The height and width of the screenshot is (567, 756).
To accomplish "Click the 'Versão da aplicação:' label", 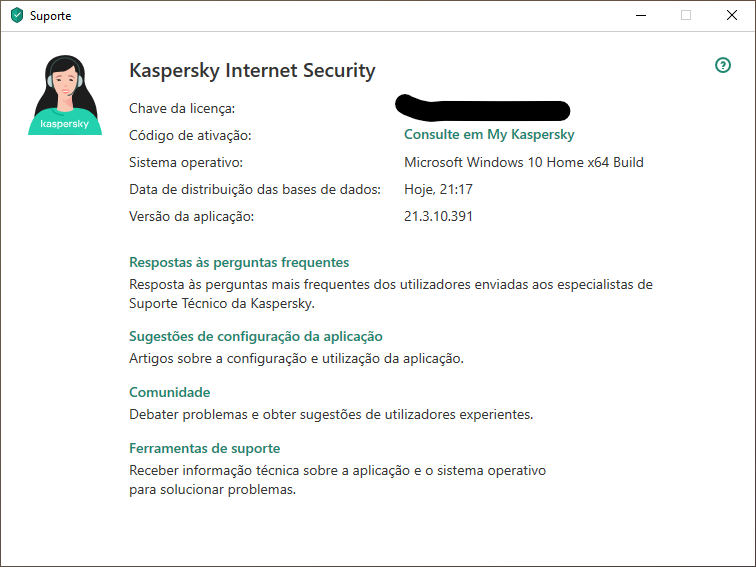I will tap(192, 216).
